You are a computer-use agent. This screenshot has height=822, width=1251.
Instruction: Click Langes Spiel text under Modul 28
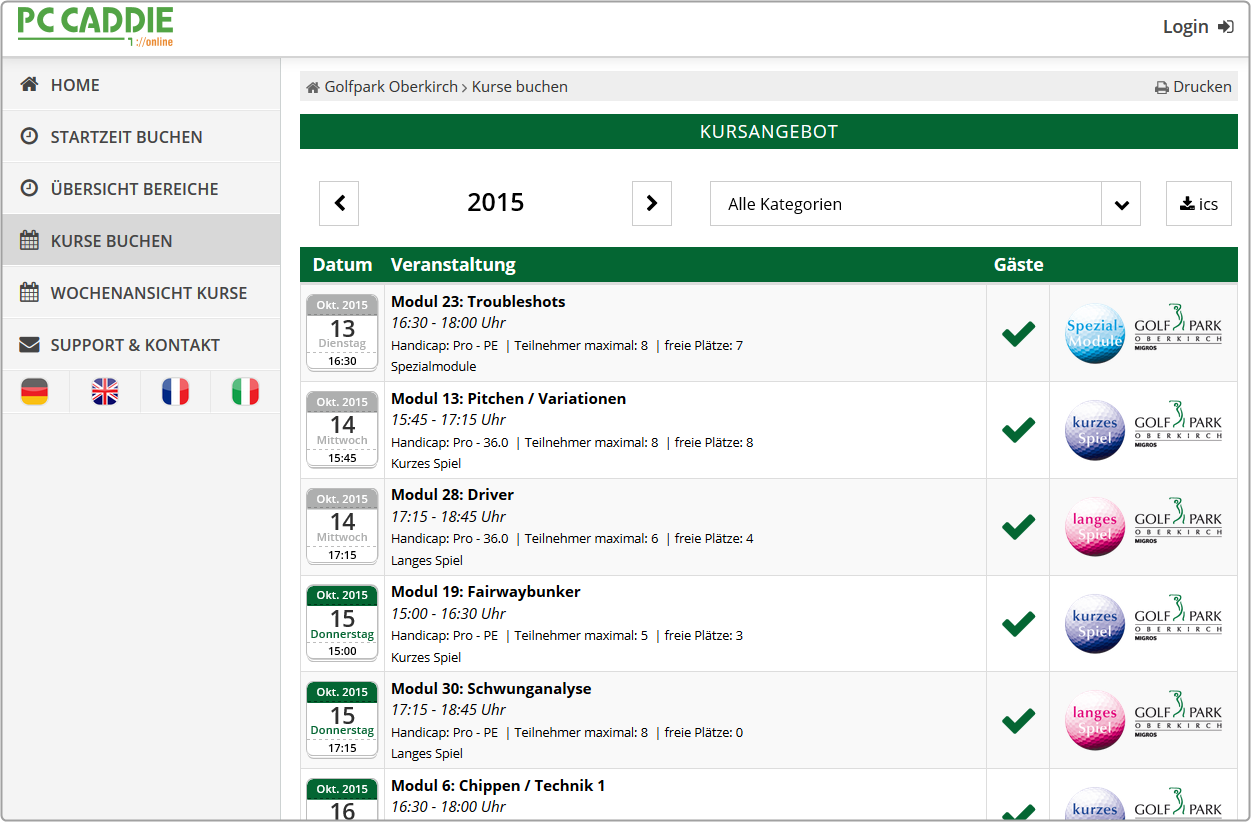427,561
